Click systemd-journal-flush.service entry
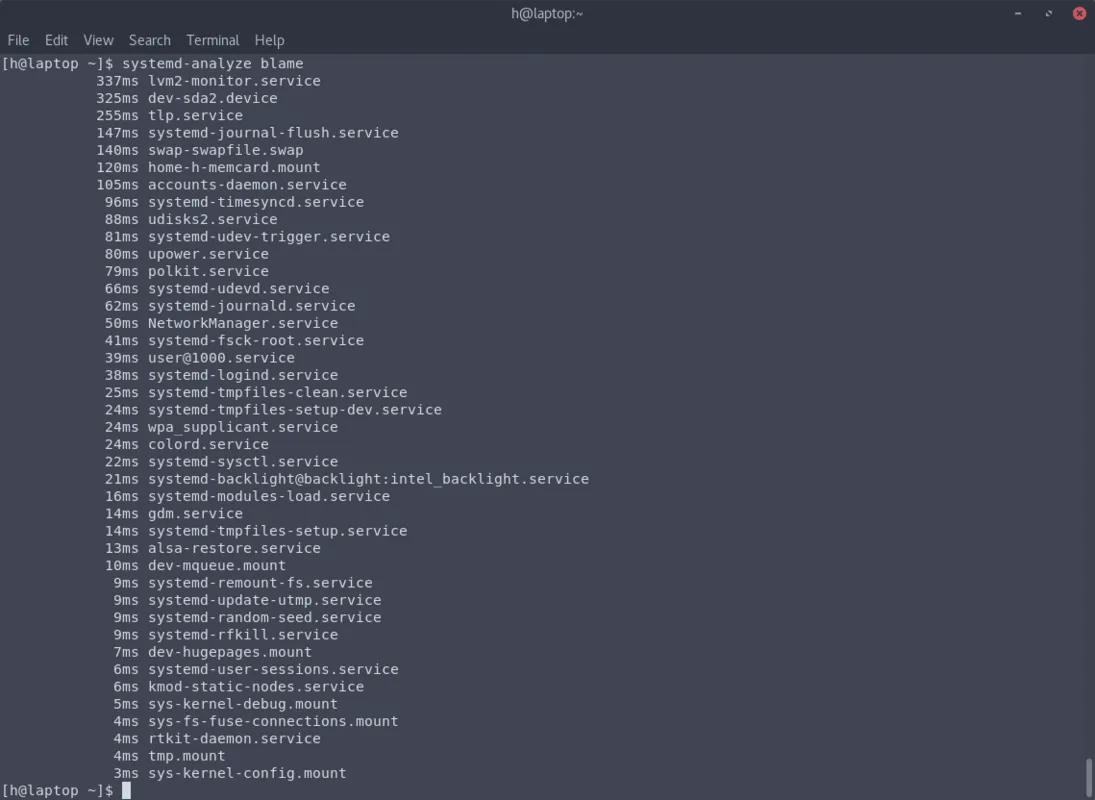The image size is (1095, 800). [247, 133]
